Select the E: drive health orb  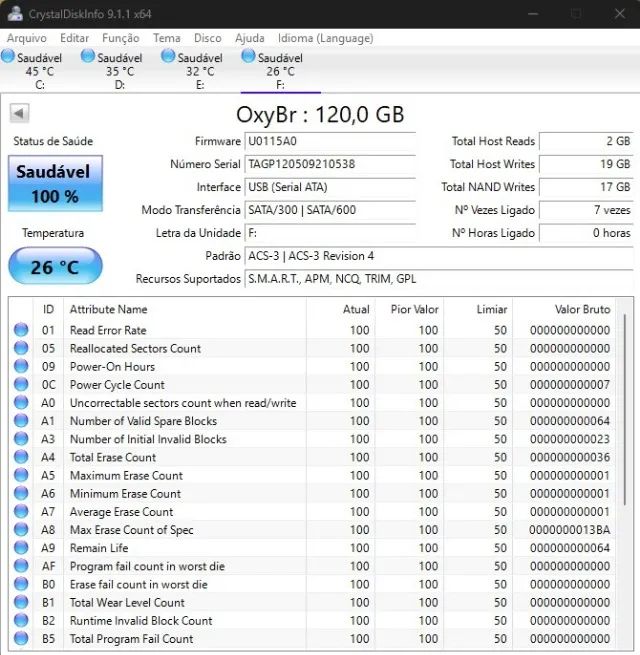click(168, 56)
